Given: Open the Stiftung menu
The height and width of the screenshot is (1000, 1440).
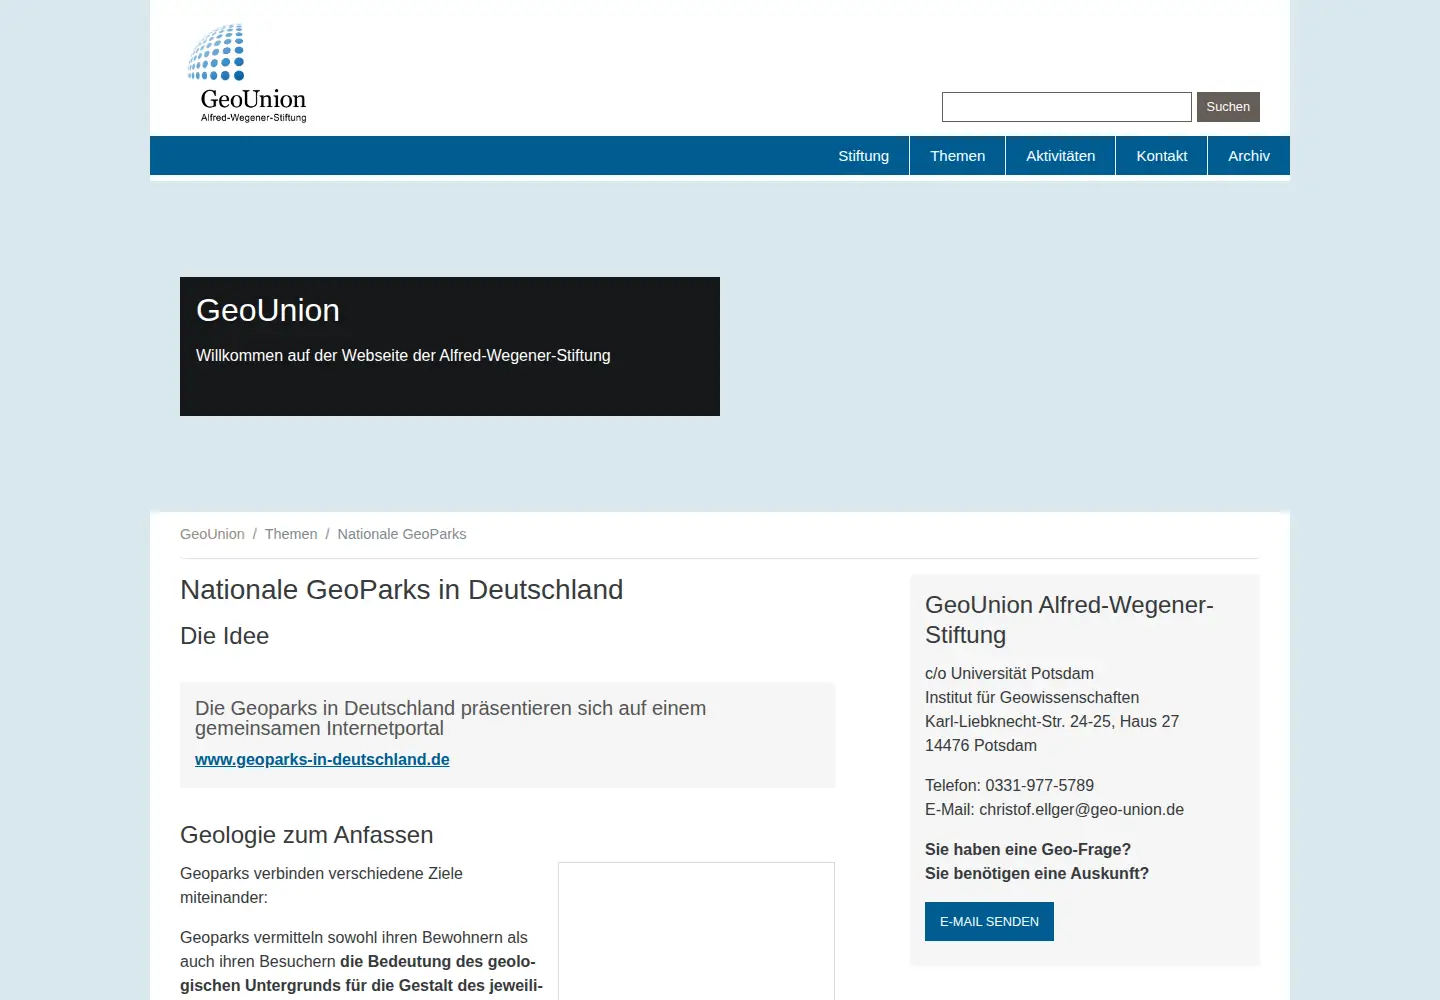Looking at the screenshot, I should tap(863, 156).
